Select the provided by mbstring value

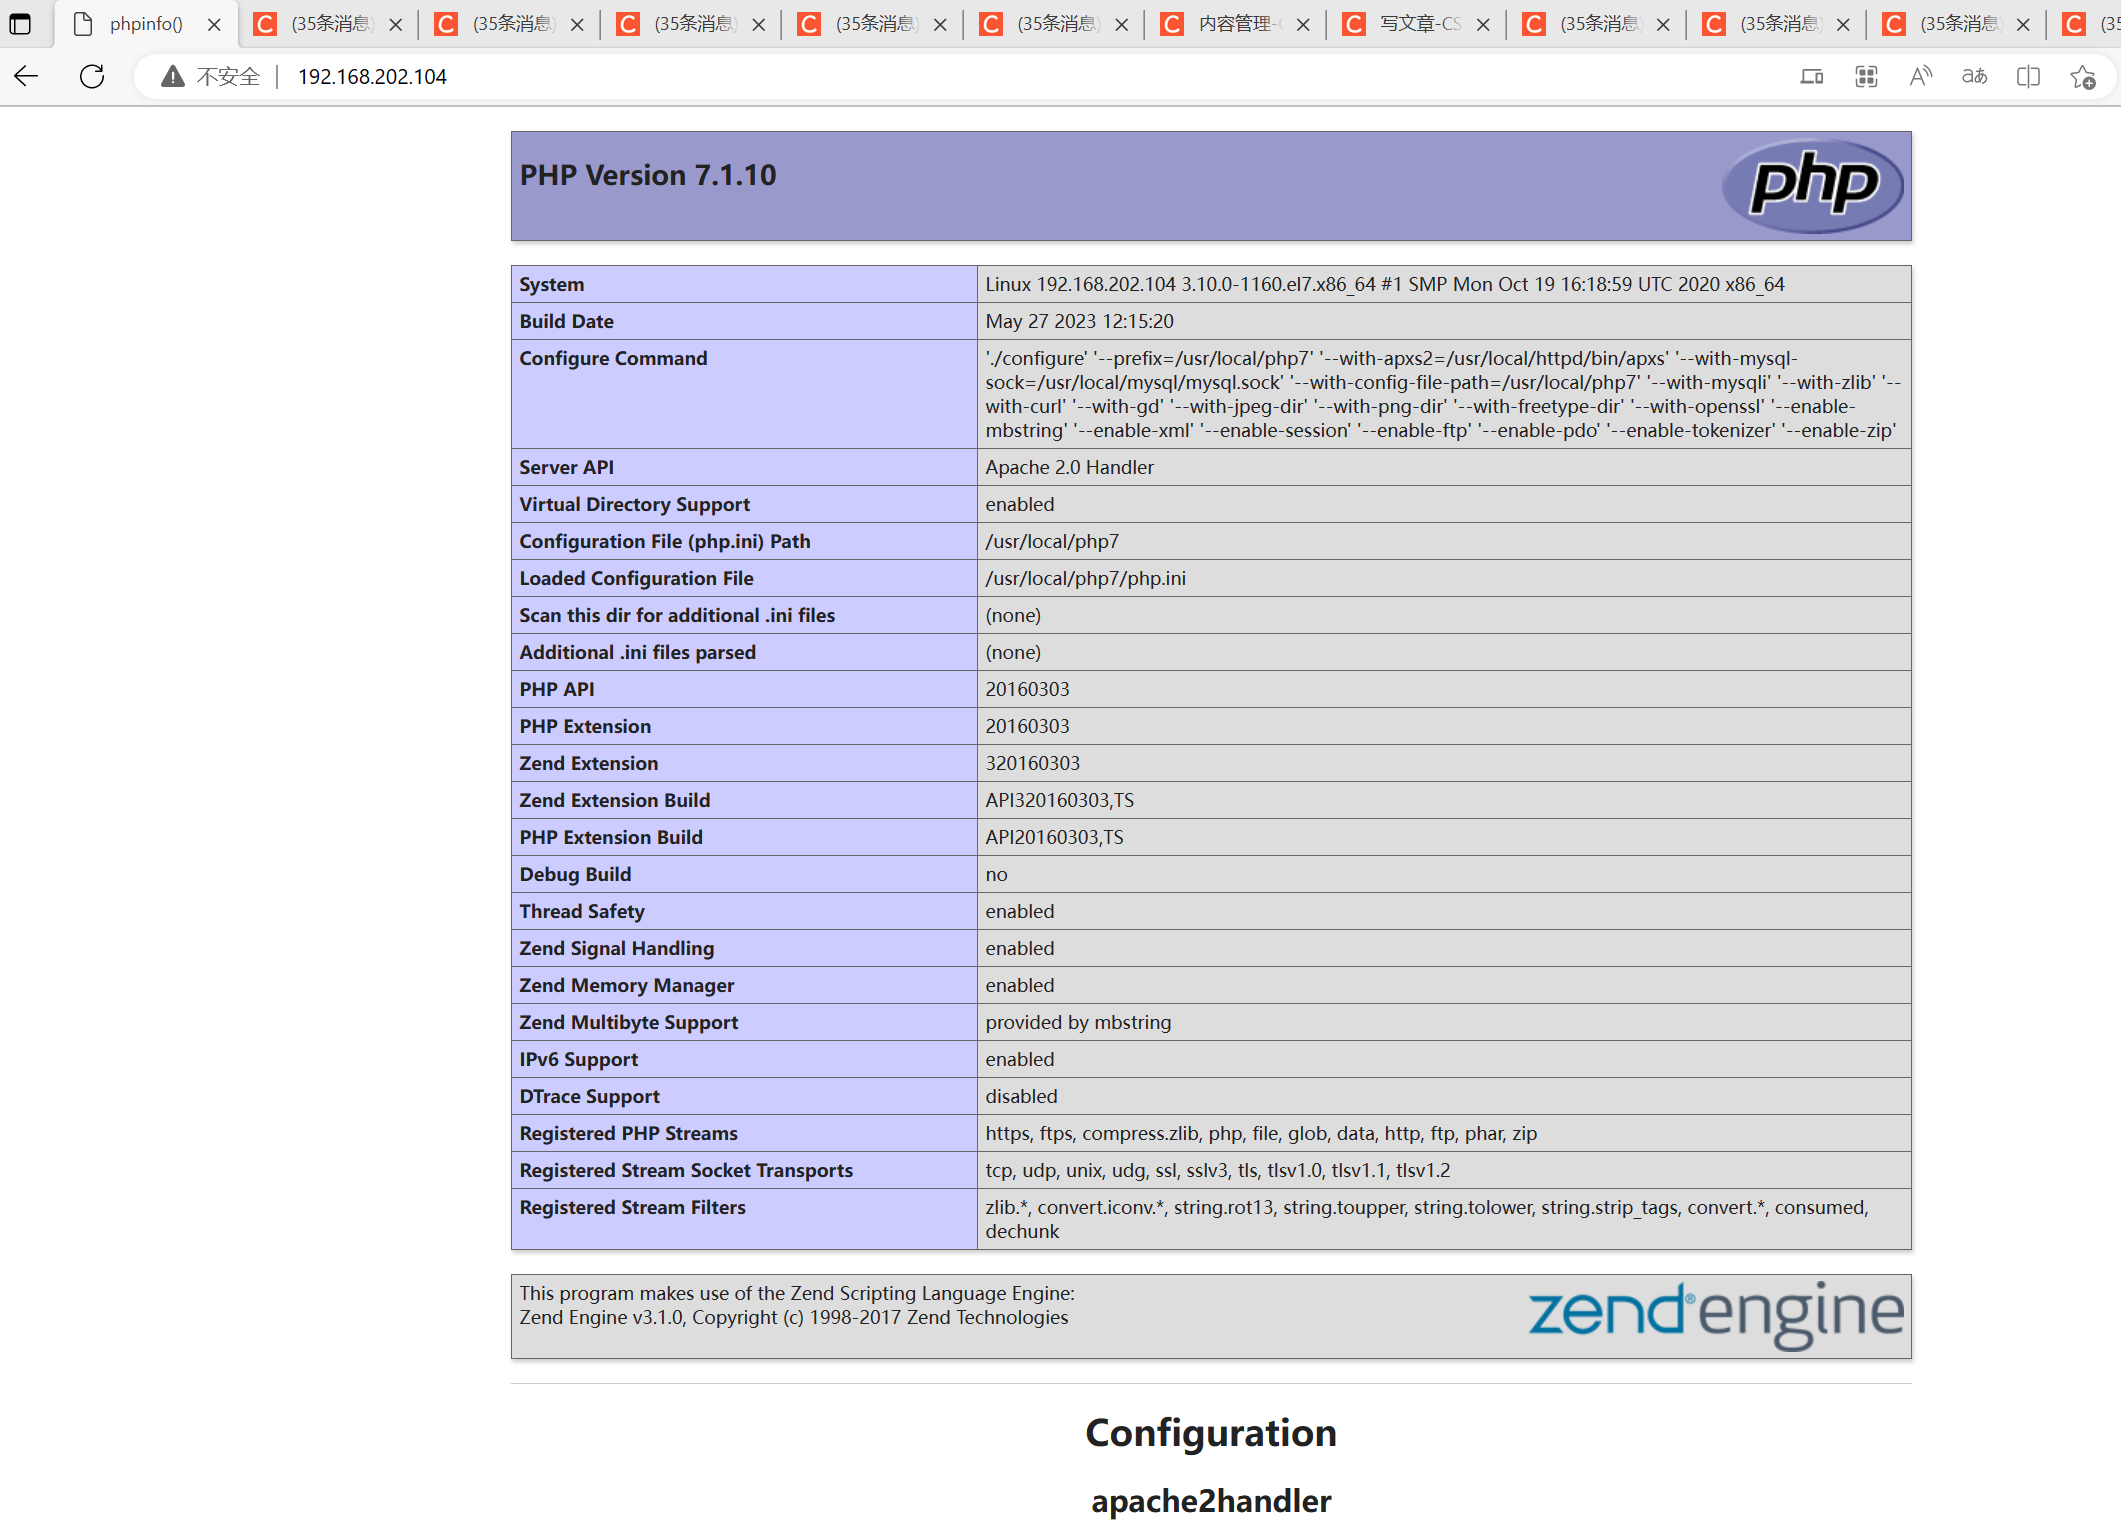[1078, 1022]
